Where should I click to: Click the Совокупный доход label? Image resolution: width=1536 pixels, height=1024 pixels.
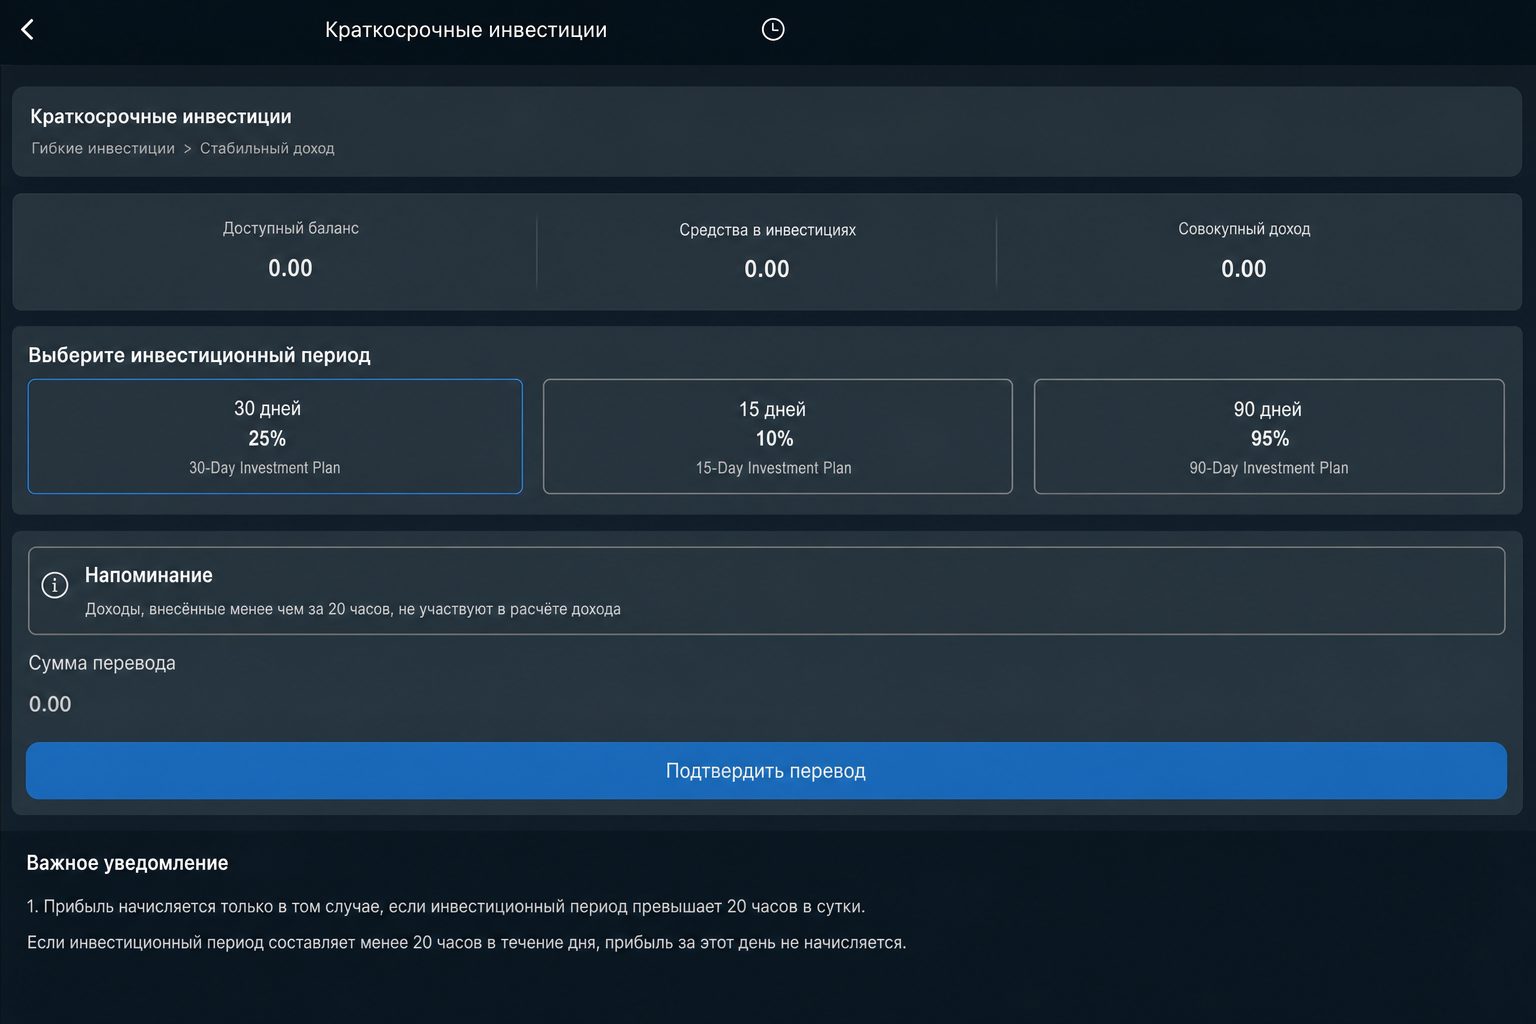tap(1244, 229)
